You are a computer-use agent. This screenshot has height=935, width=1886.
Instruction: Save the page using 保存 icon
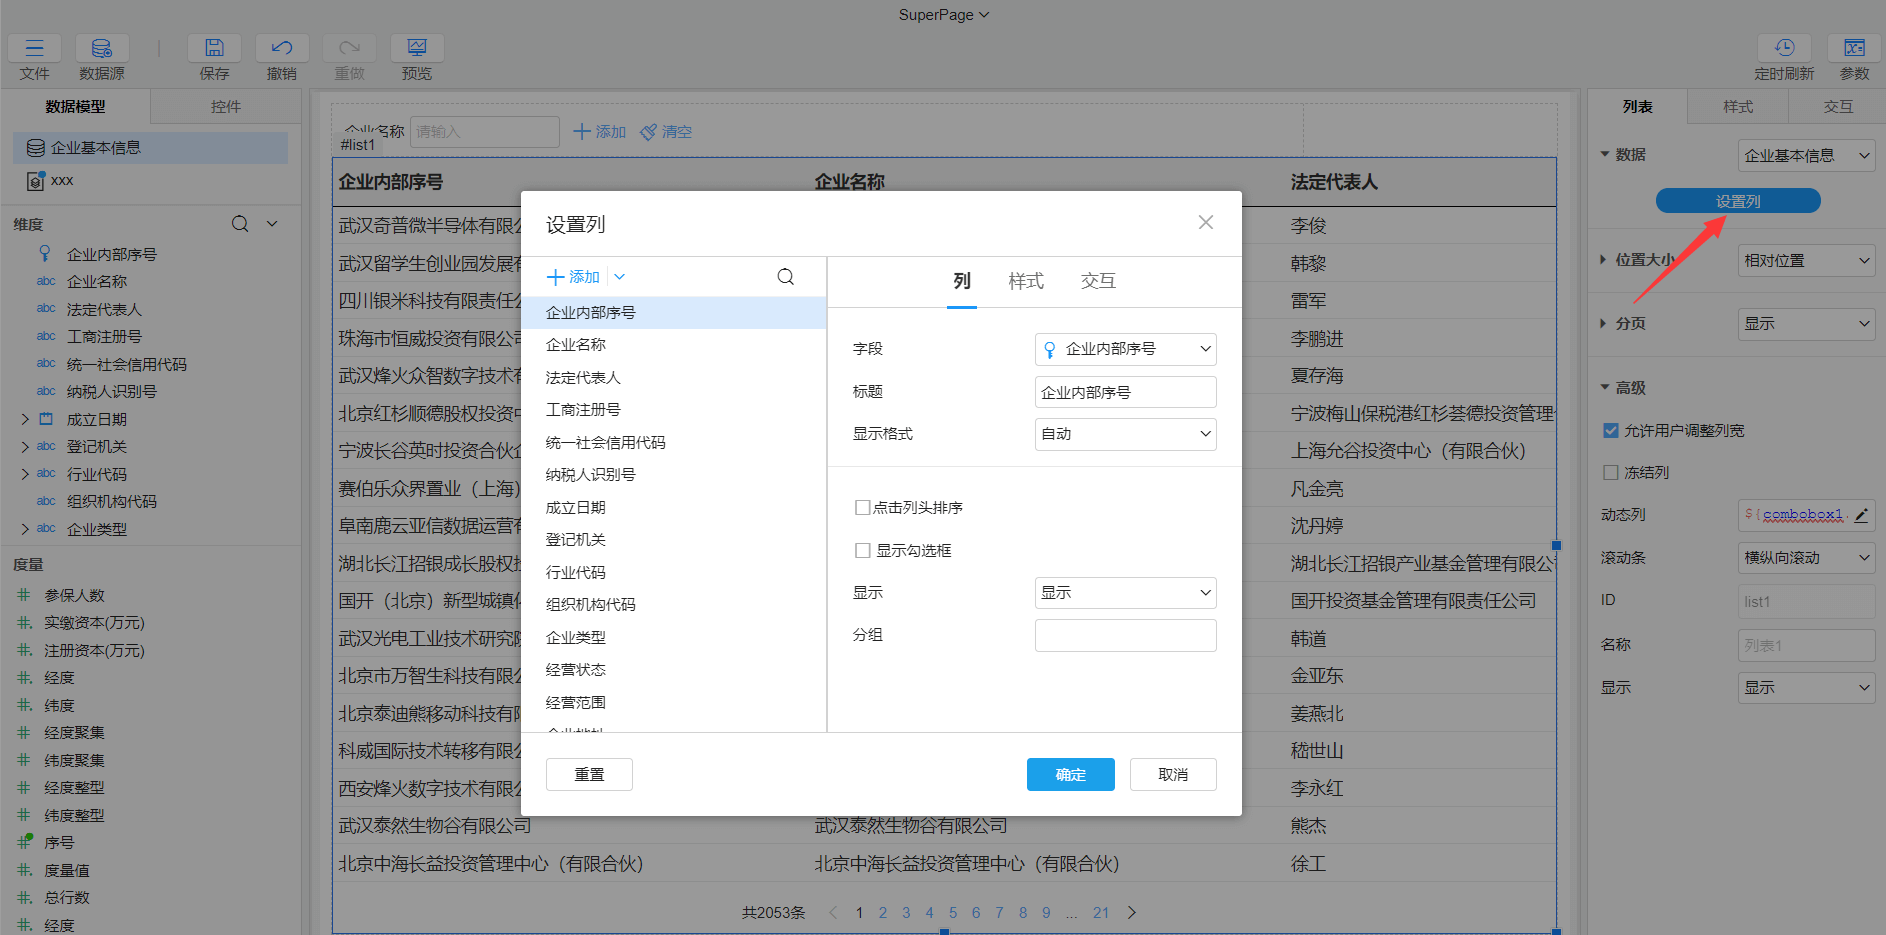click(x=214, y=47)
